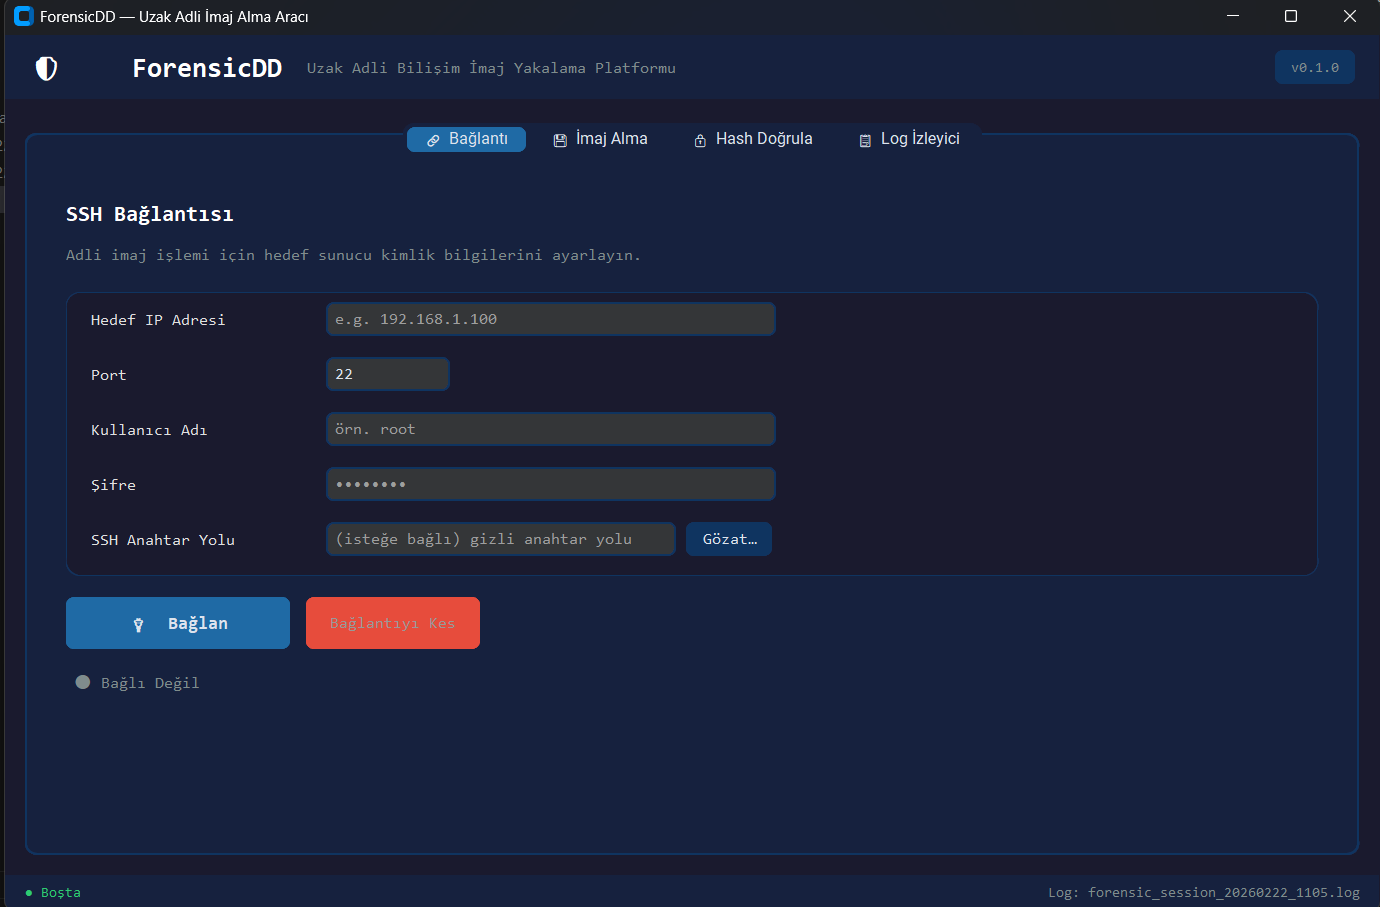This screenshot has height=907, width=1380.
Task: Click the Şifre password field
Action: 550,484
